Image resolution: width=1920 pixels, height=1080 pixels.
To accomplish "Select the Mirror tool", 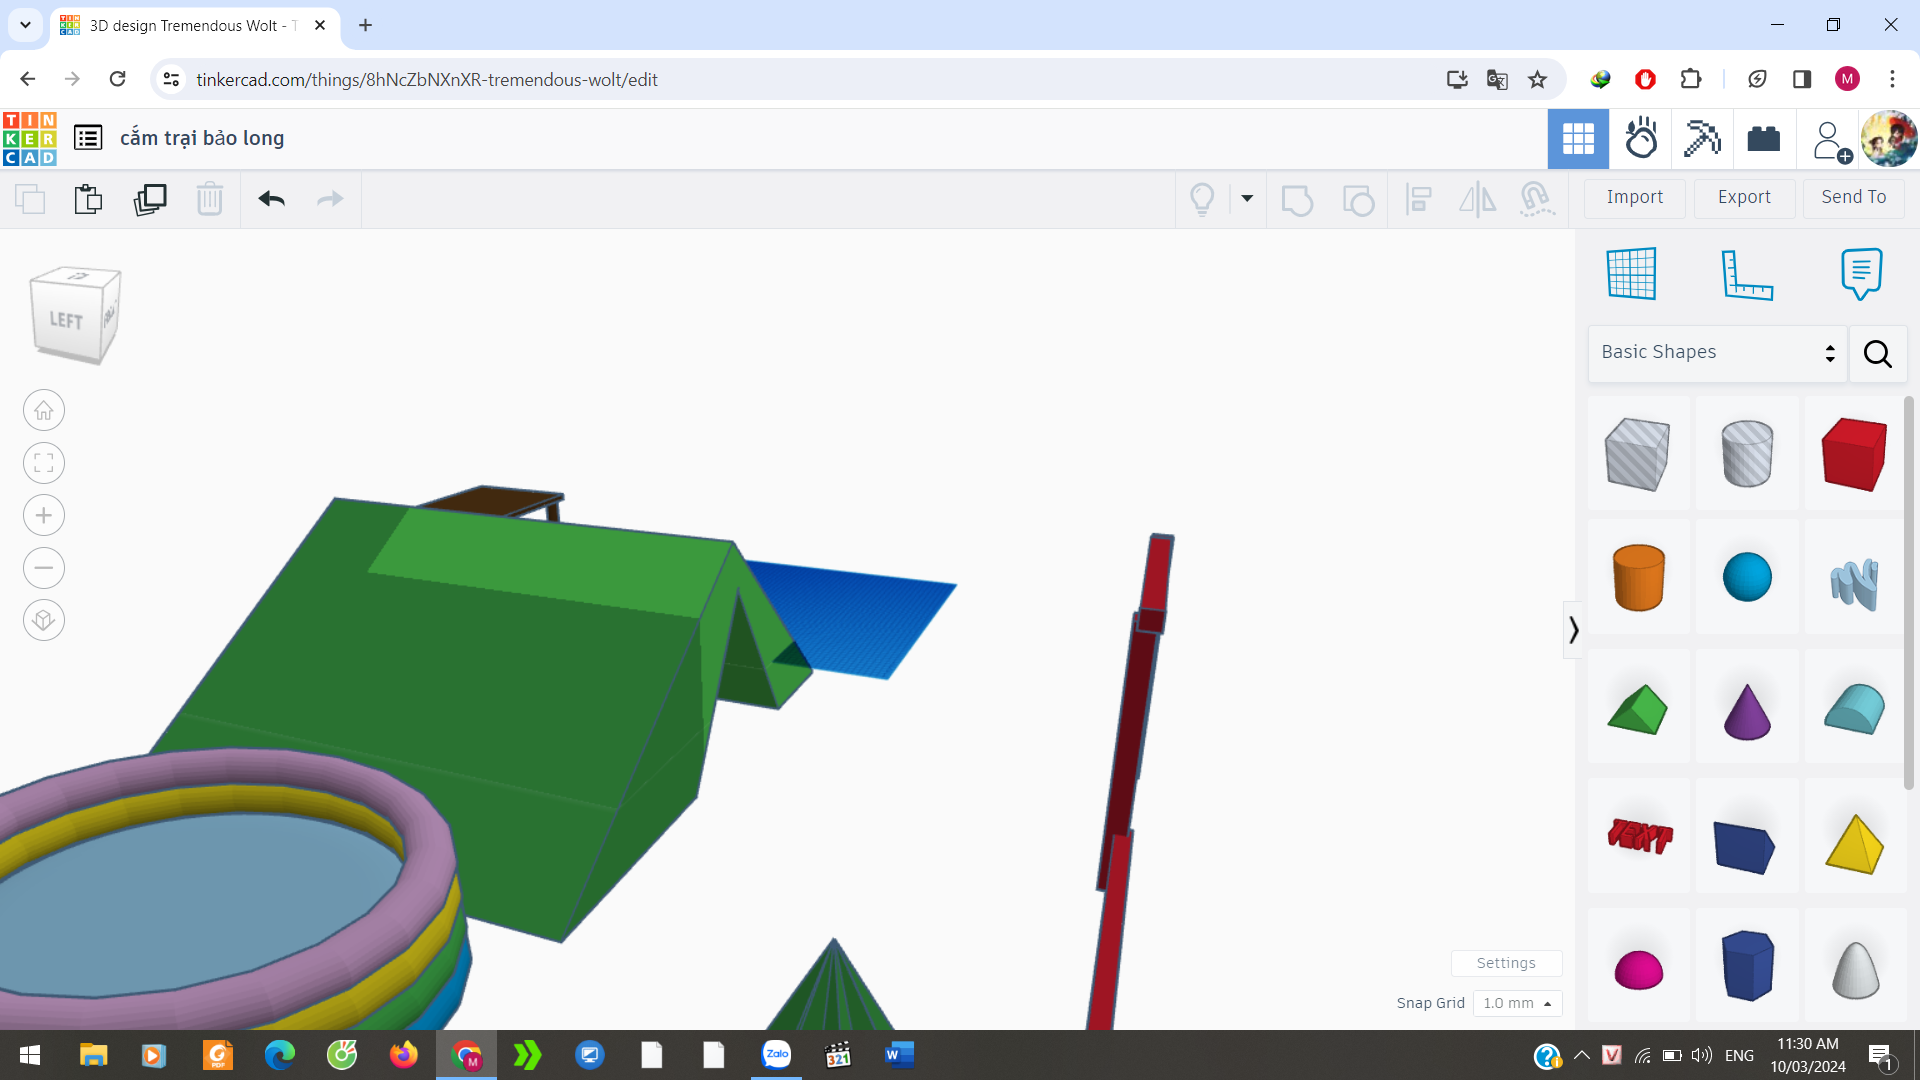I will coord(1477,199).
